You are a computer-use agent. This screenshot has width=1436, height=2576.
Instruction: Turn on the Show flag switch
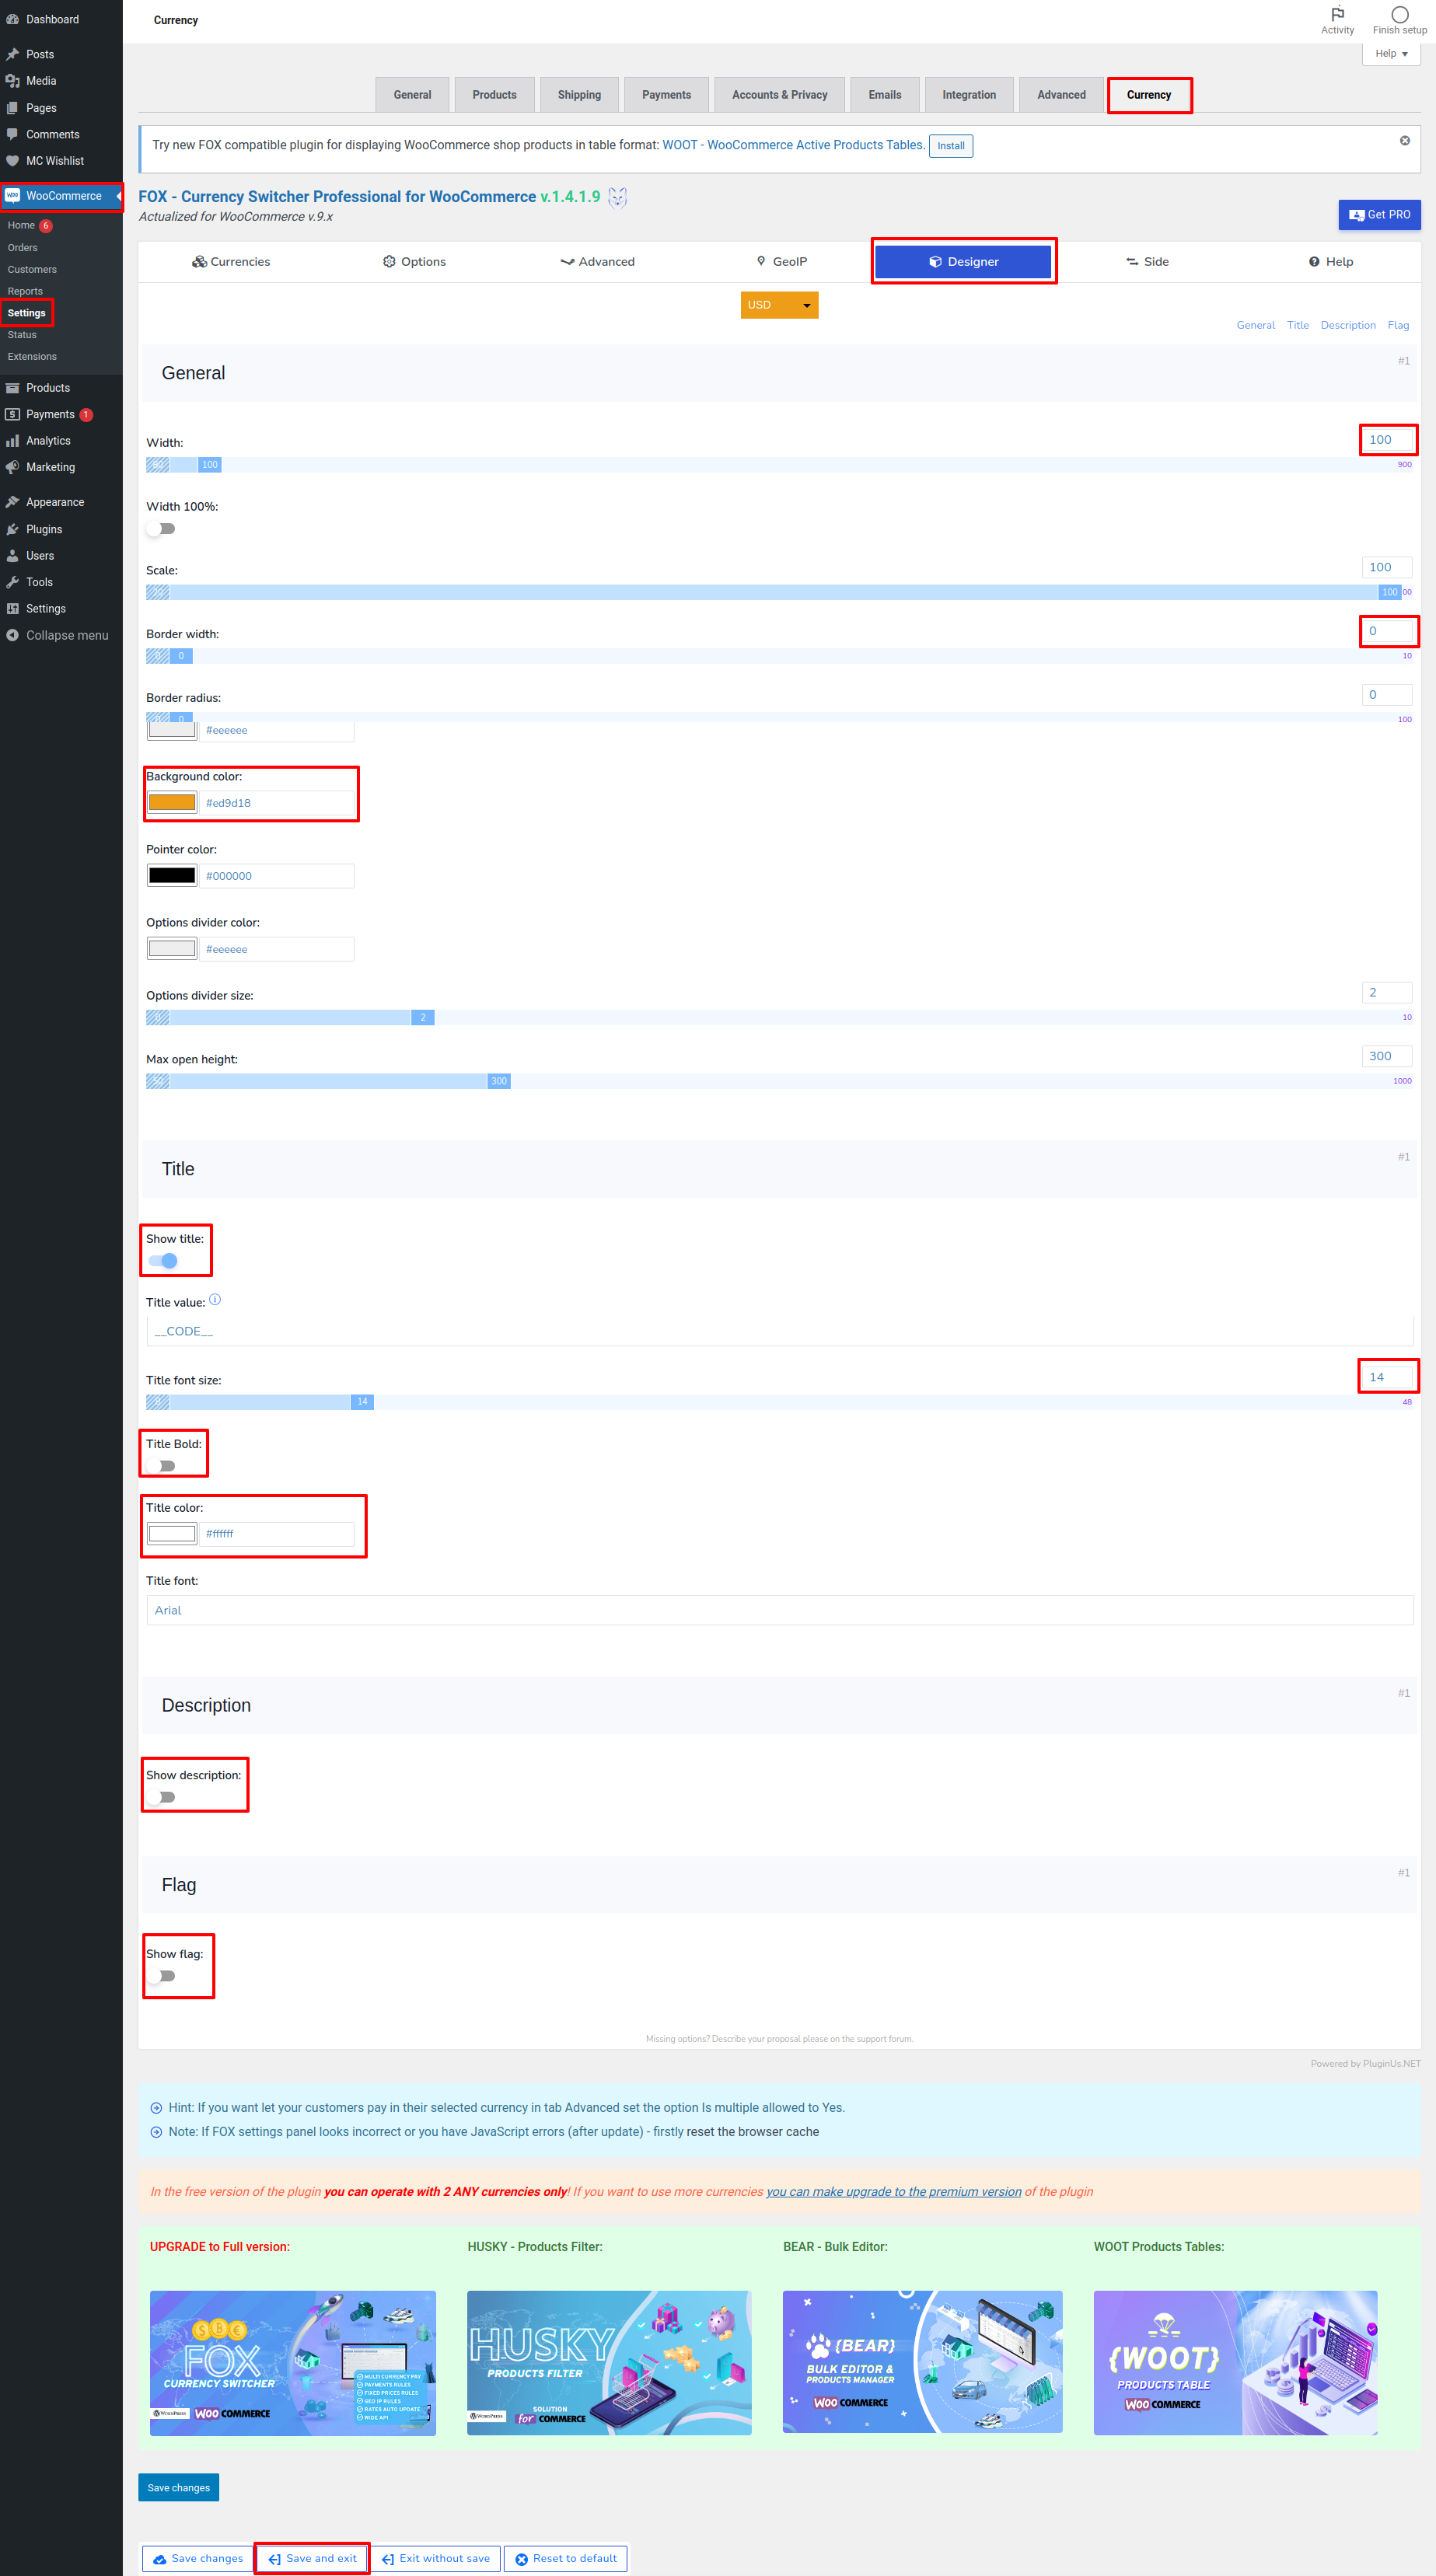pyautogui.click(x=161, y=1976)
